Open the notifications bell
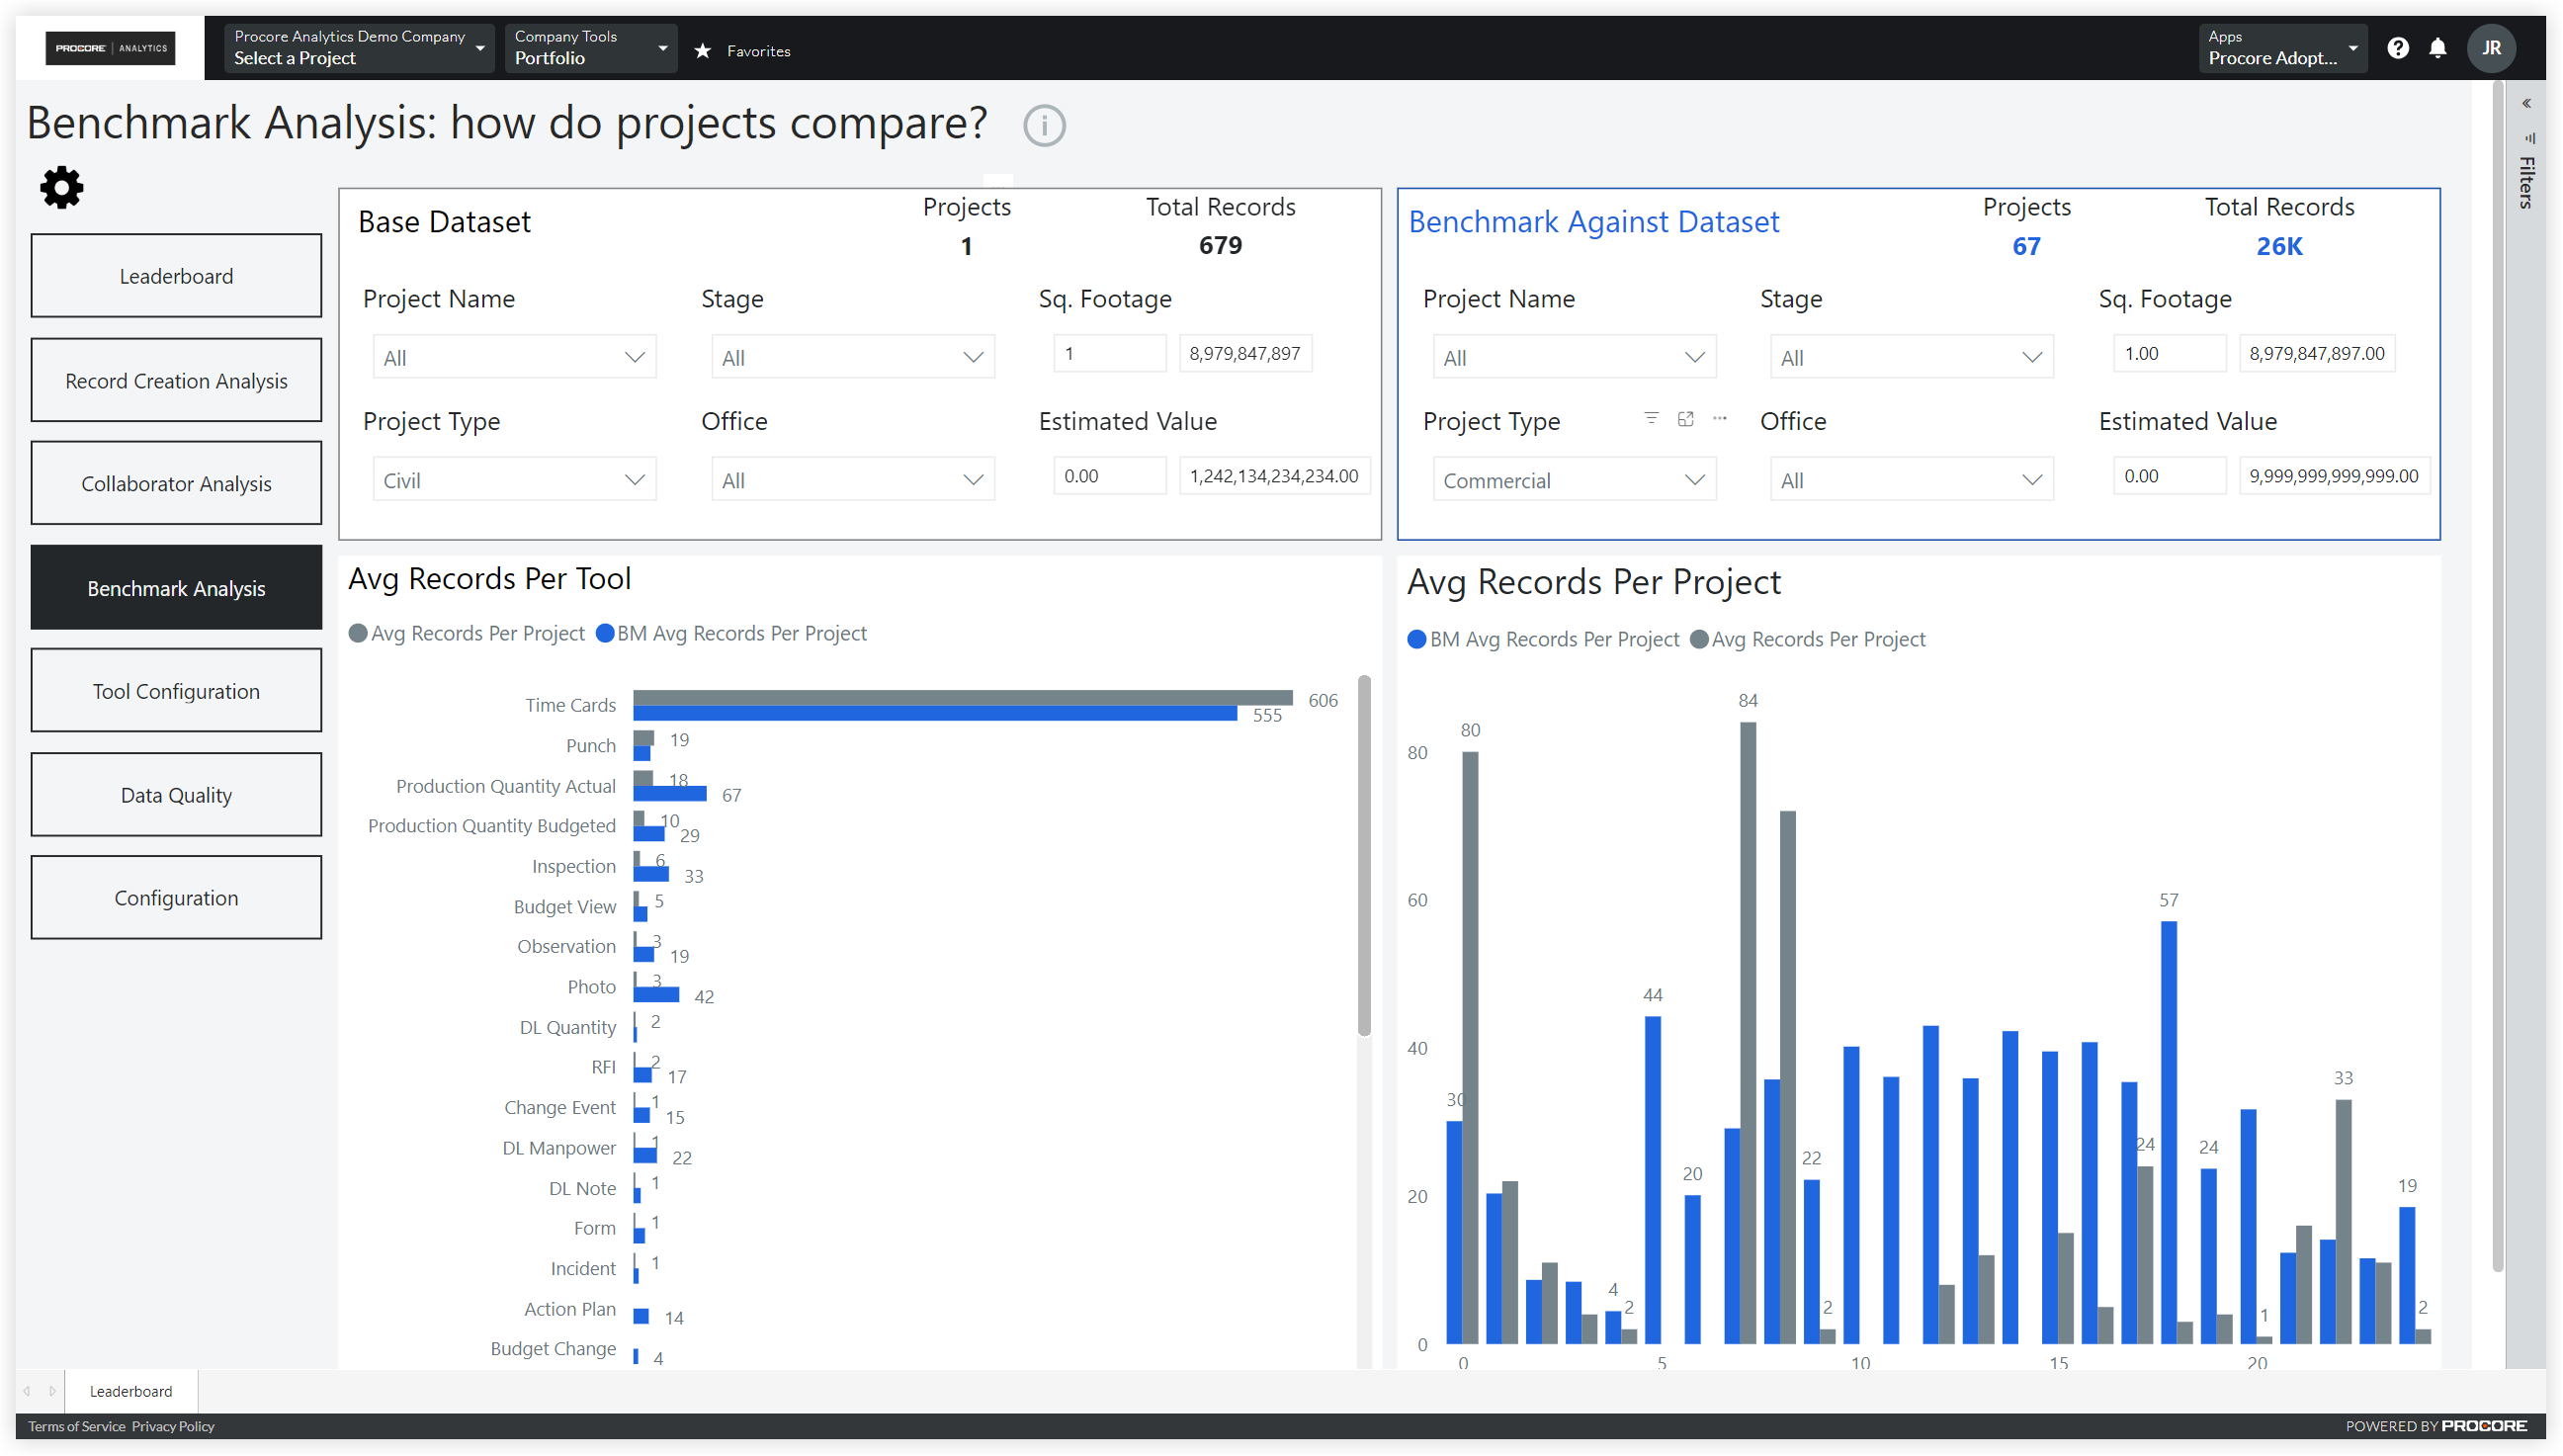The height and width of the screenshot is (1456, 2563). tap(2438, 48)
